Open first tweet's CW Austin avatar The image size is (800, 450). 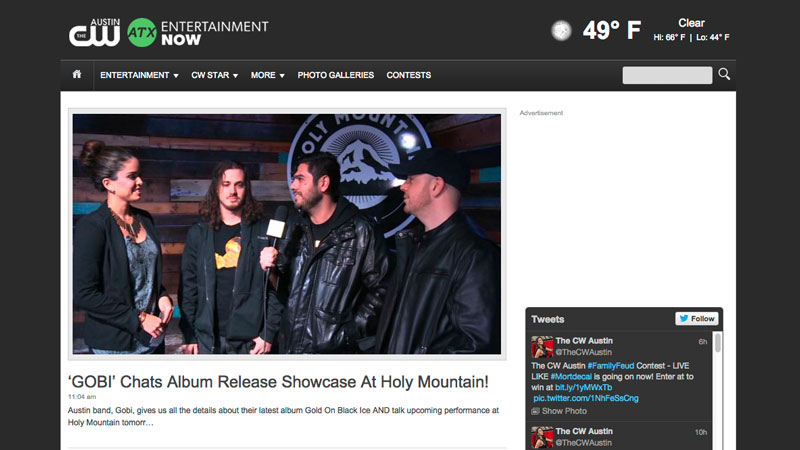coord(542,347)
